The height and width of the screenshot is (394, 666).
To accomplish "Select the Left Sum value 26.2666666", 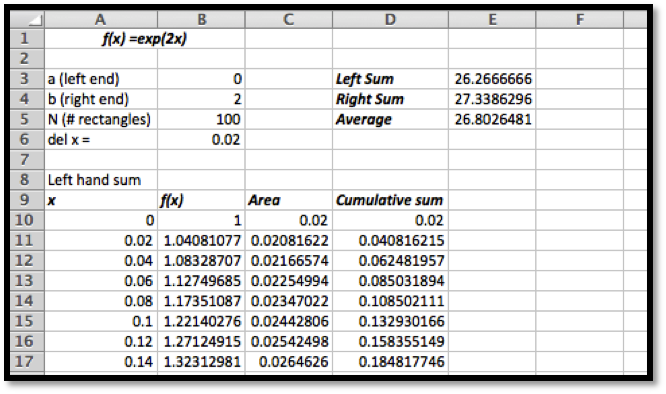I will (492, 79).
